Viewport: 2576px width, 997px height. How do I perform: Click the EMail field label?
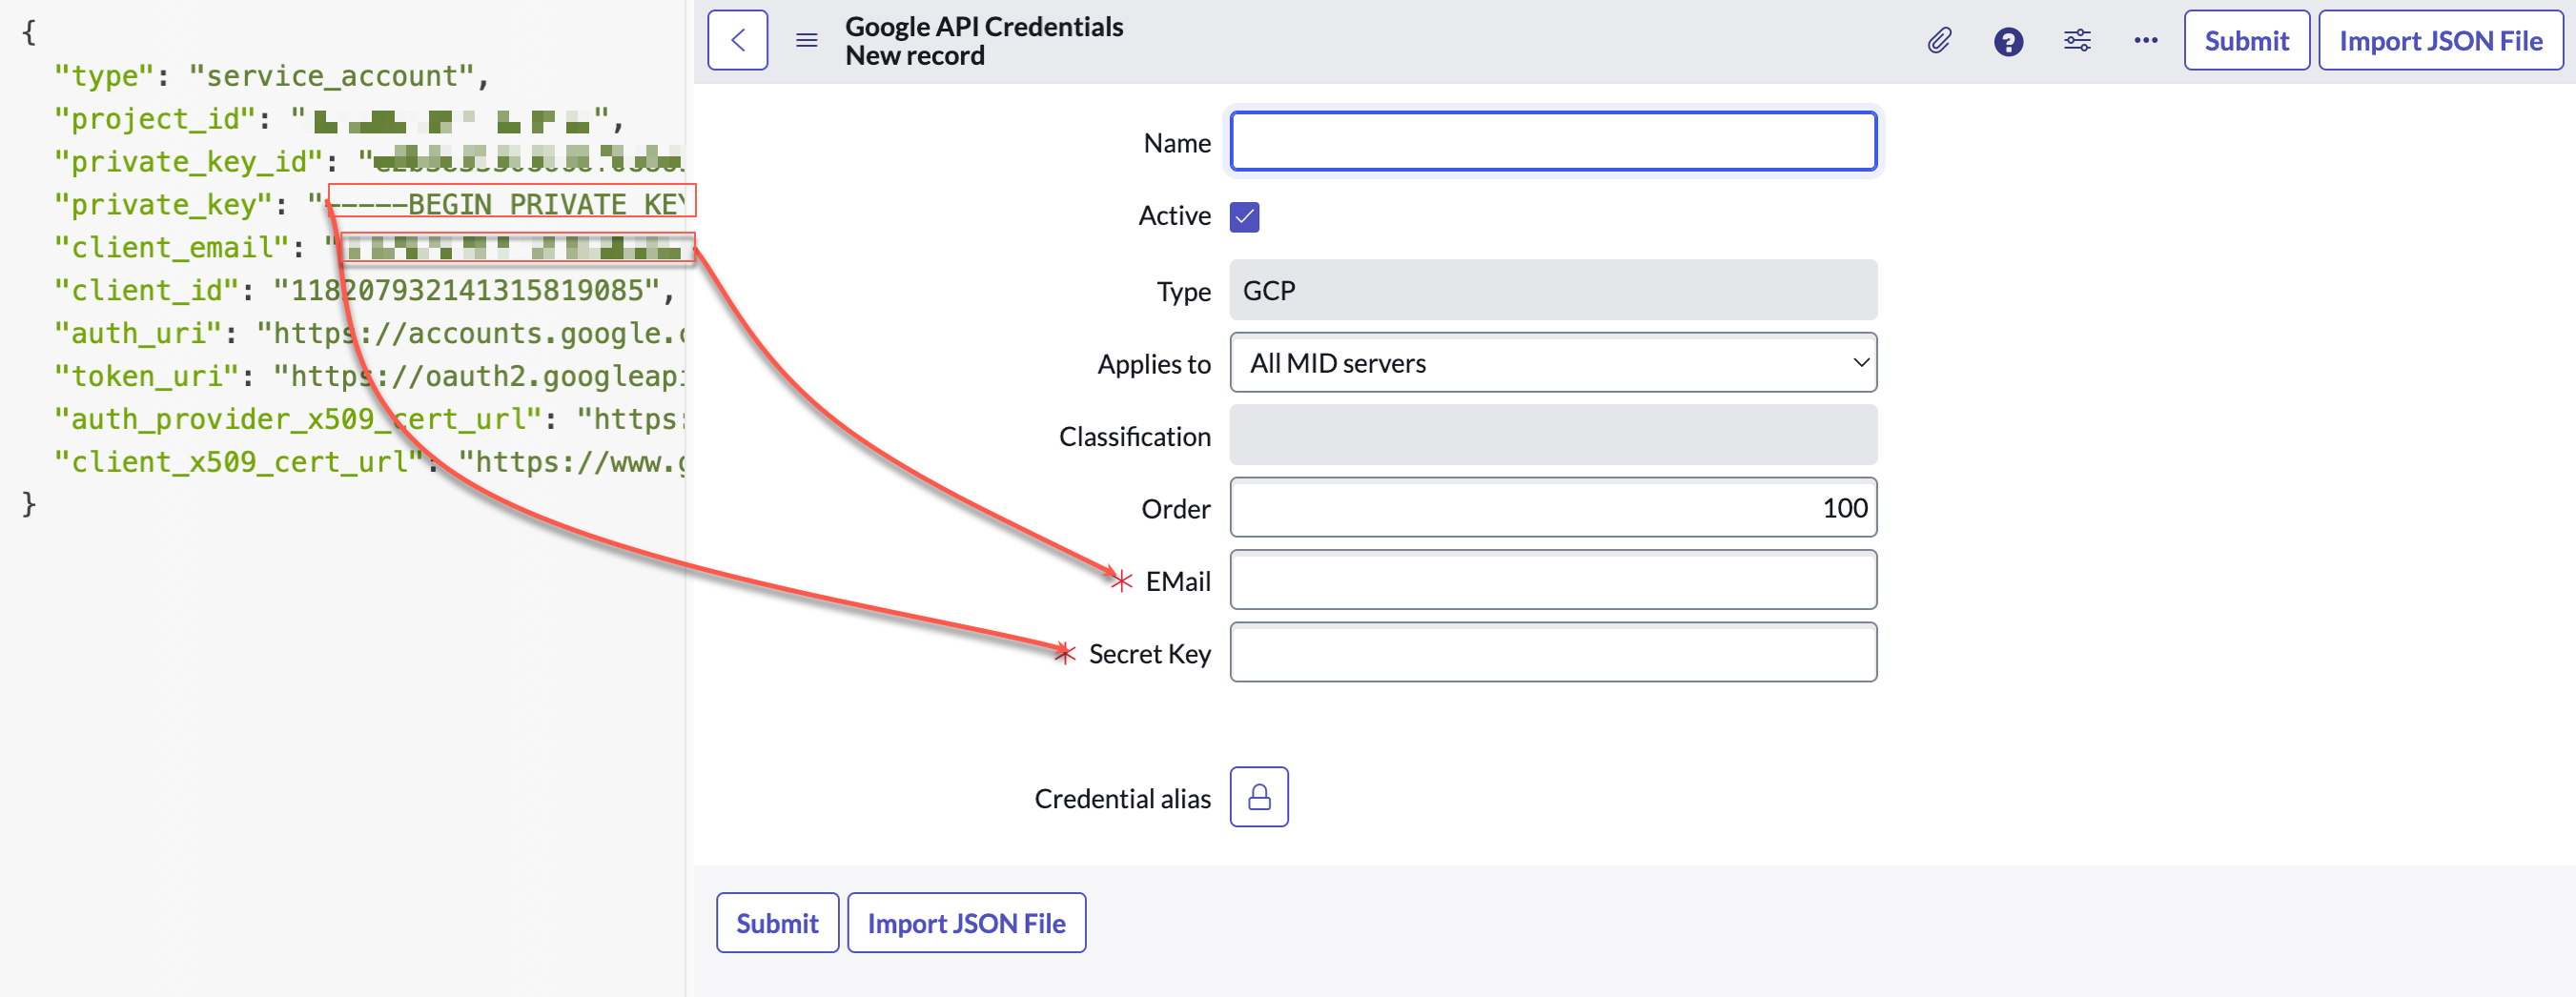[x=1178, y=581]
